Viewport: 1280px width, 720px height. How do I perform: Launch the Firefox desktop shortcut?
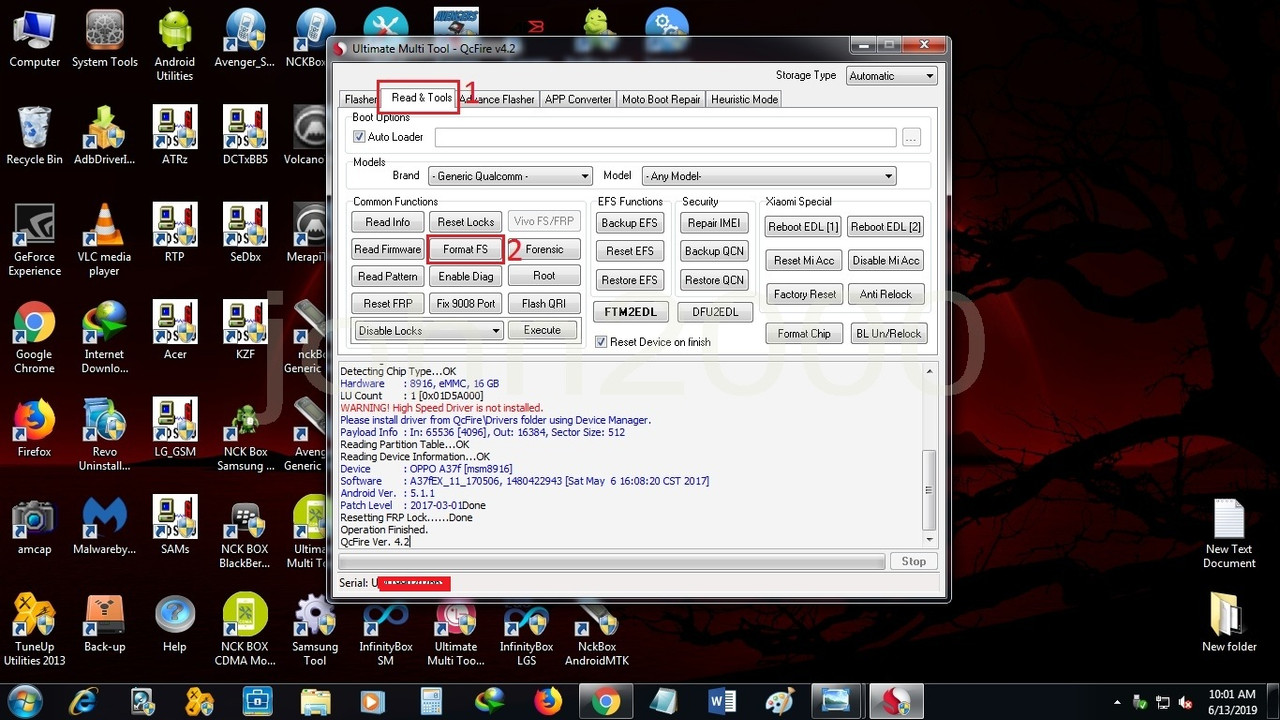(34, 428)
